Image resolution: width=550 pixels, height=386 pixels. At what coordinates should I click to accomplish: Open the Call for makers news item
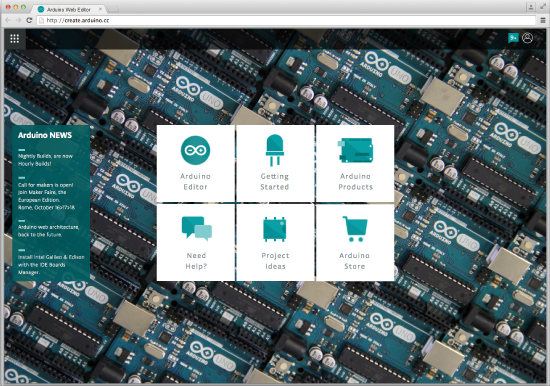(x=46, y=196)
